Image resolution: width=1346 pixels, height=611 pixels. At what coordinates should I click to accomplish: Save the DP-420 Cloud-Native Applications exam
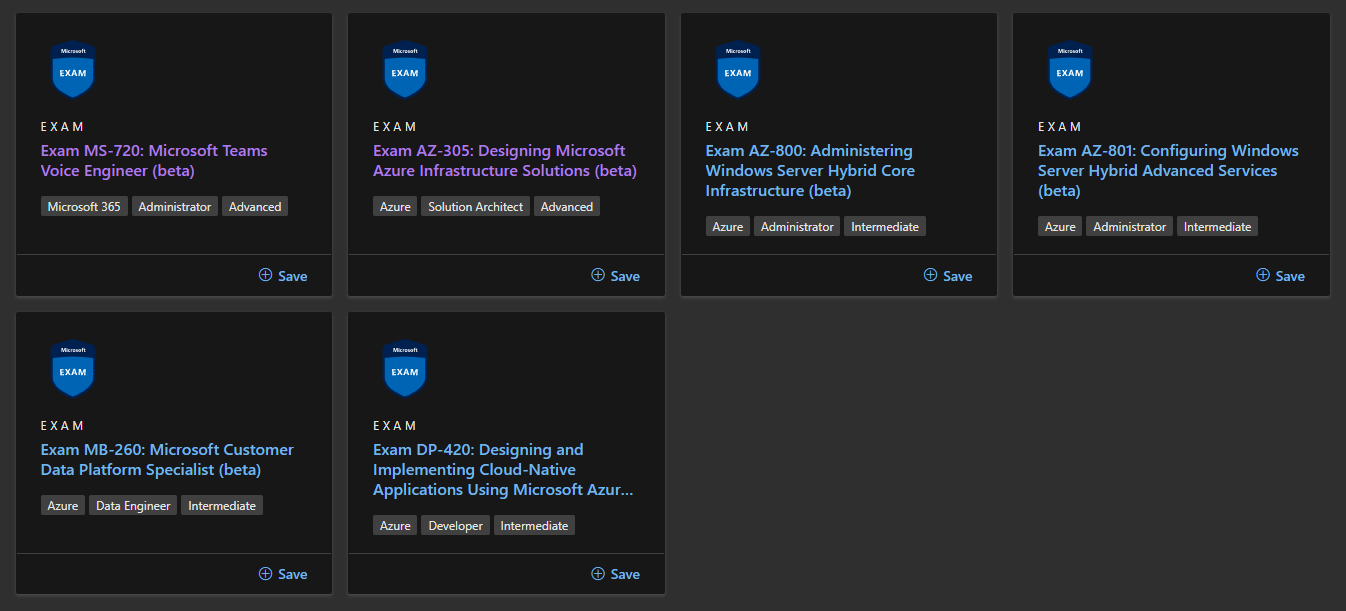615,574
